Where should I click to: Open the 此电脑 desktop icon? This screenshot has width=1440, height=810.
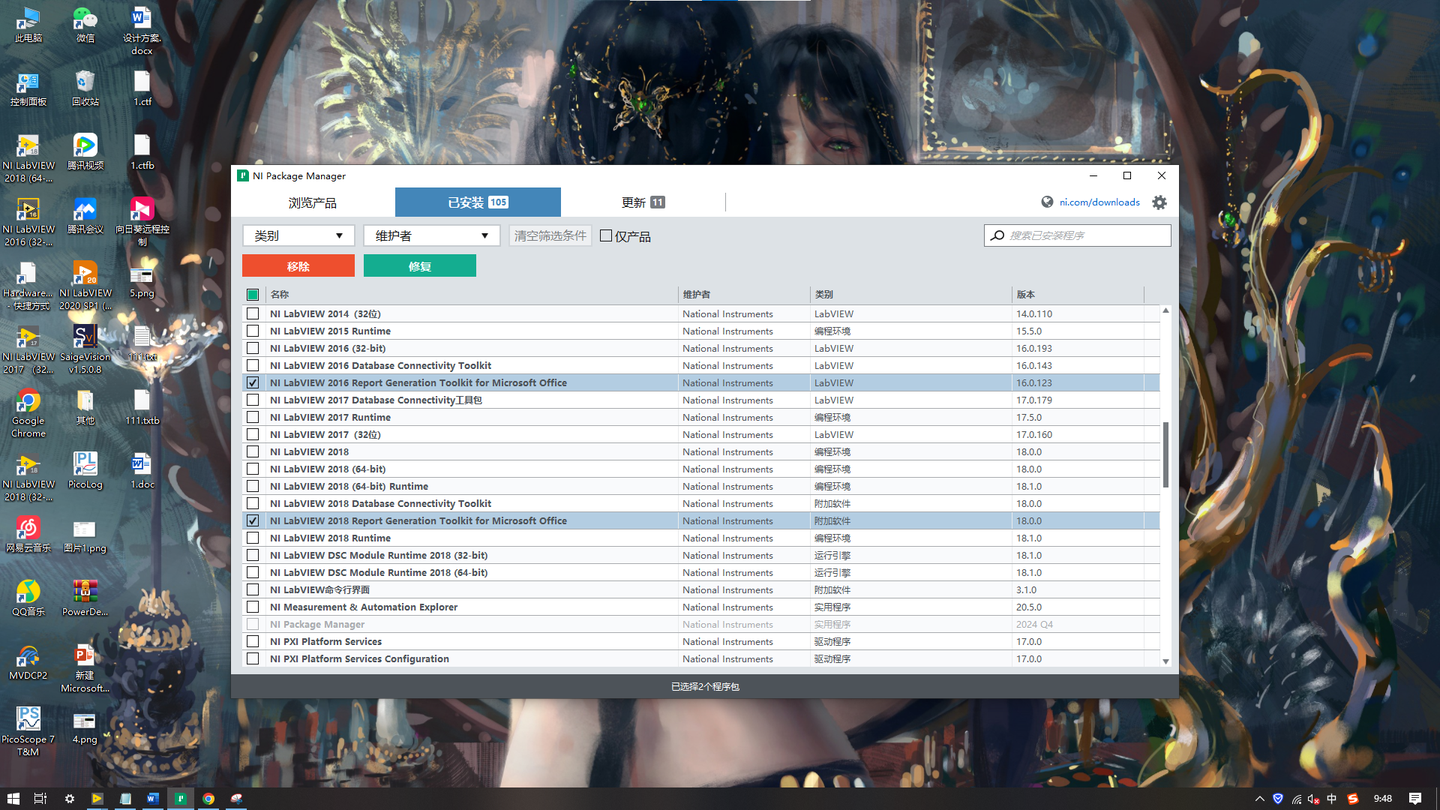click(x=28, y=25)
